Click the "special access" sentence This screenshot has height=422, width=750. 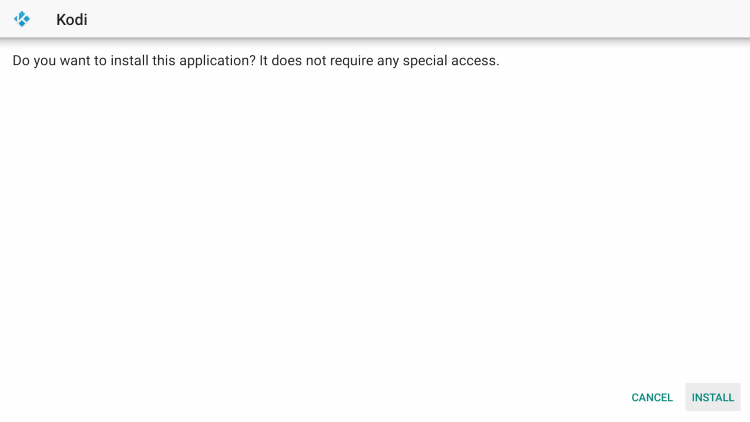[379, 61]
